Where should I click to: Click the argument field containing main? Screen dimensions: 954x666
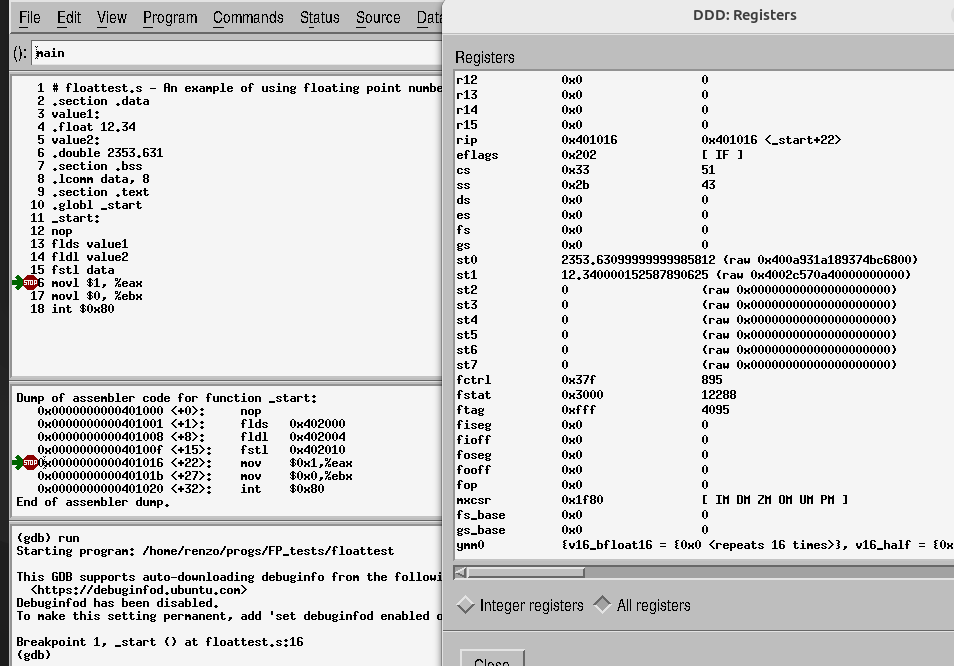237,53
